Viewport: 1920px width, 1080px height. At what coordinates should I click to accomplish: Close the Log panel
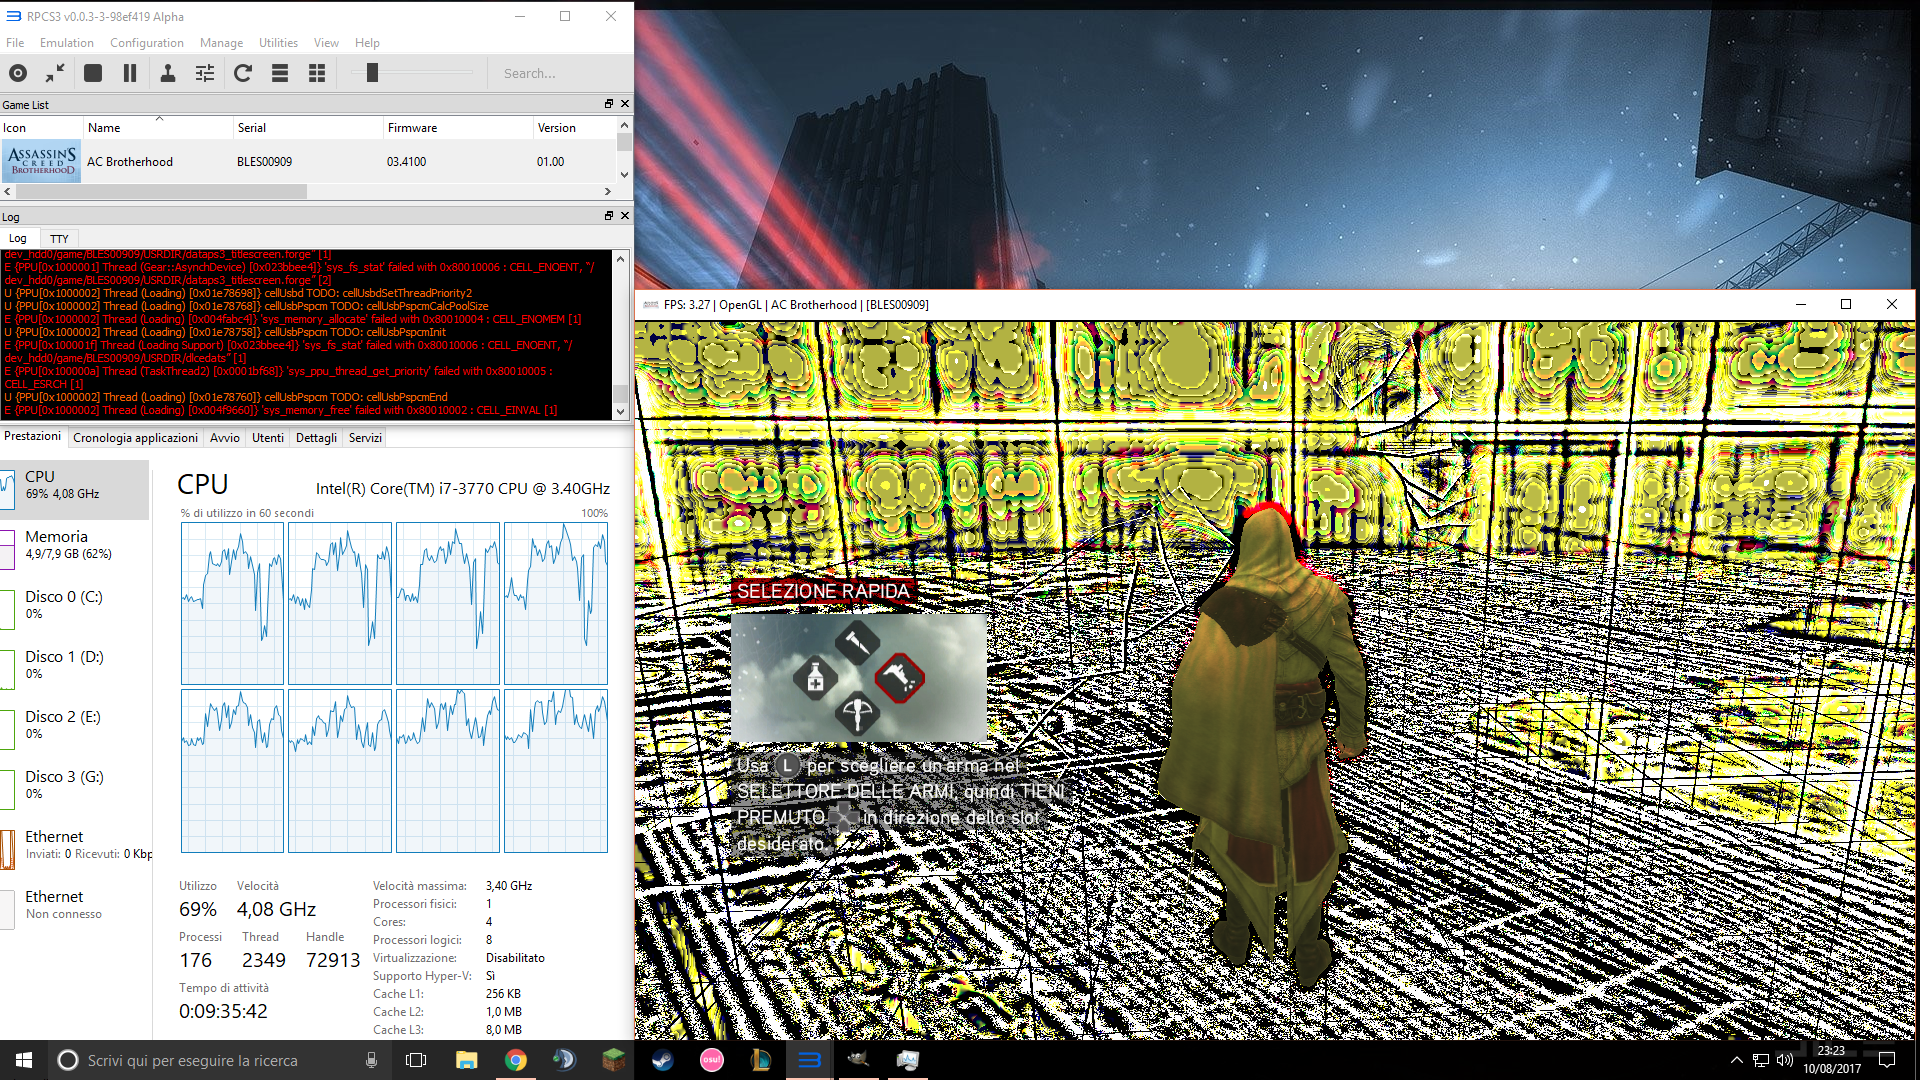pos(625,216)
